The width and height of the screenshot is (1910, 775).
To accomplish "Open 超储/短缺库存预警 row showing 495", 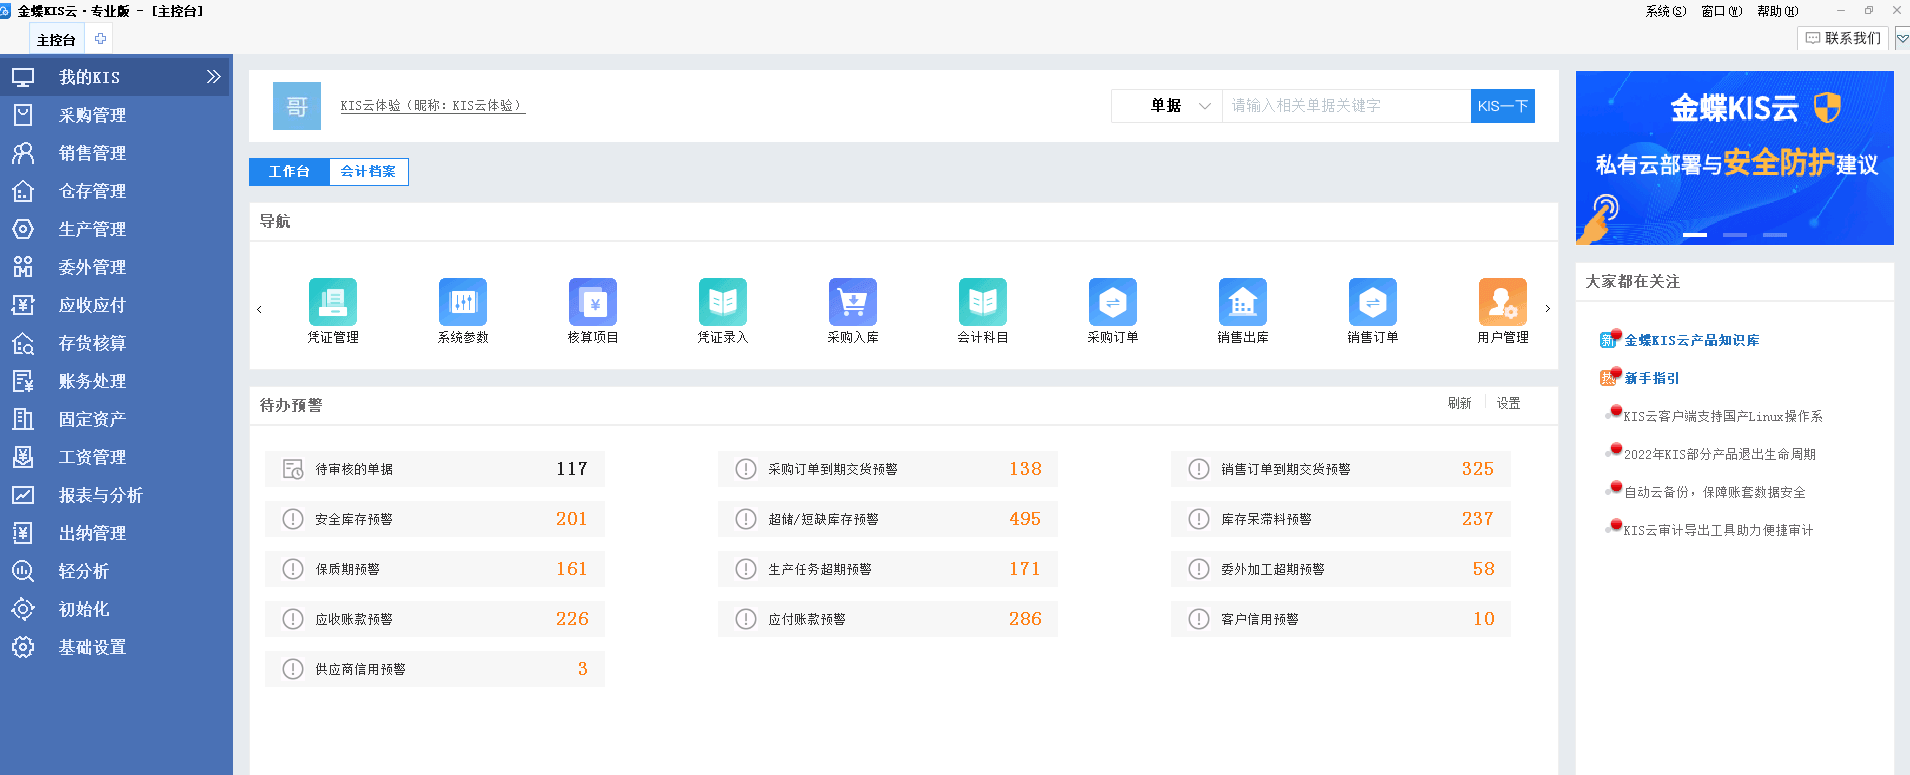I will [888, 519].
